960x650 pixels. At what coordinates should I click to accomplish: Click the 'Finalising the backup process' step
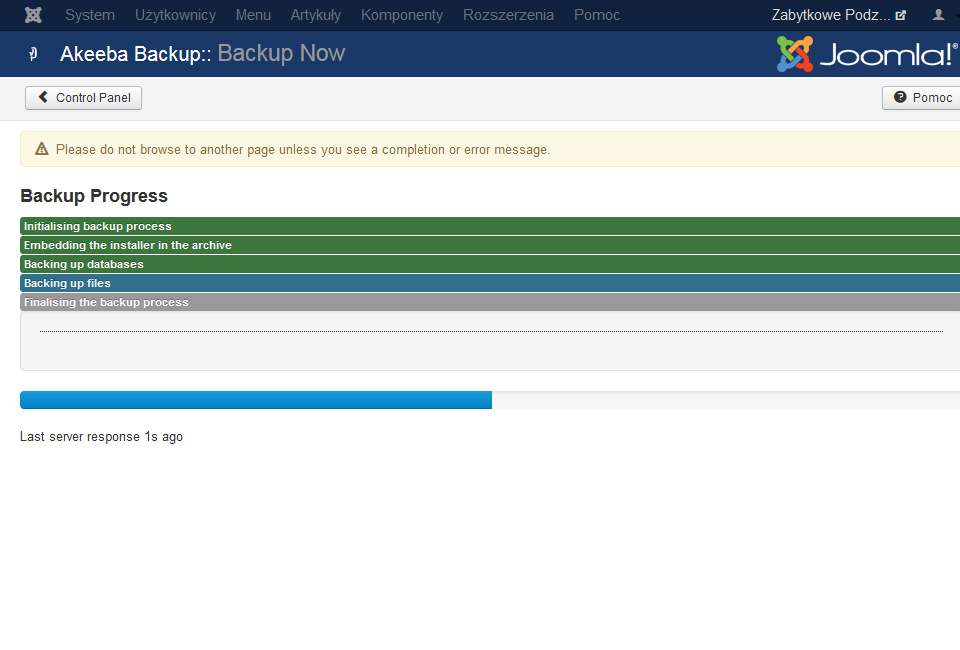tap(490, 302)
